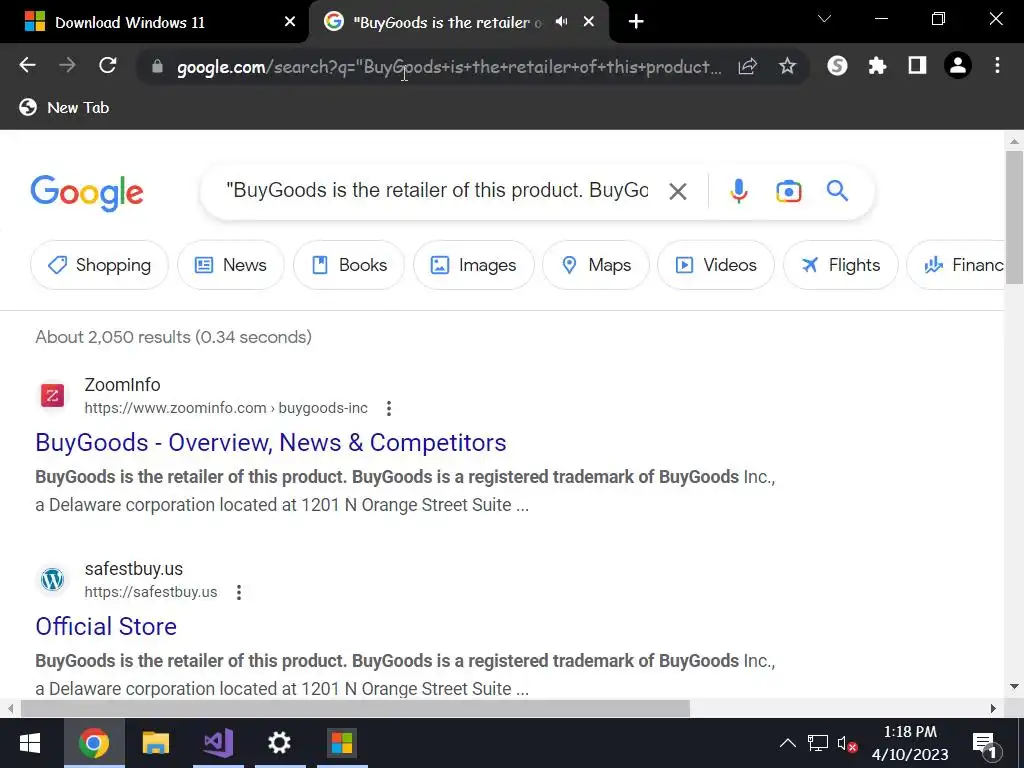This screenshot has height=768, width=1024.
Task: Click the browser forward arrow
Action: click(67, 65)
